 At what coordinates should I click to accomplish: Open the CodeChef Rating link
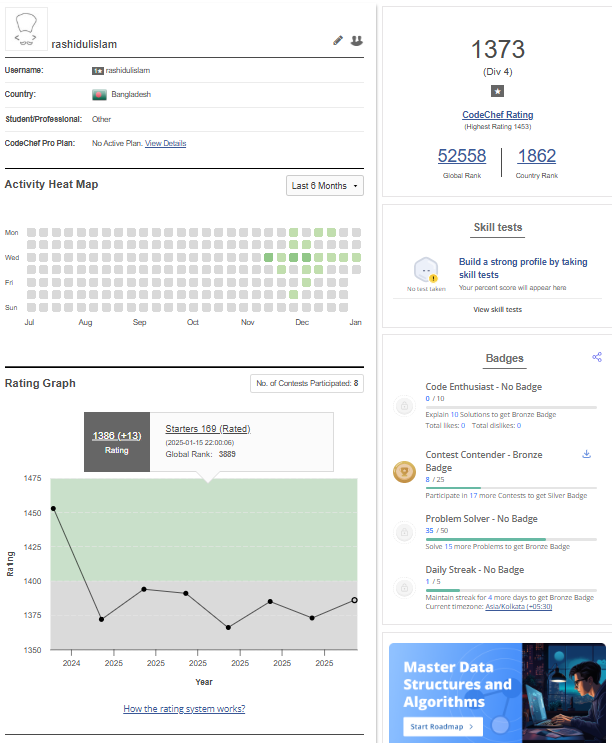tap(497, 115)
